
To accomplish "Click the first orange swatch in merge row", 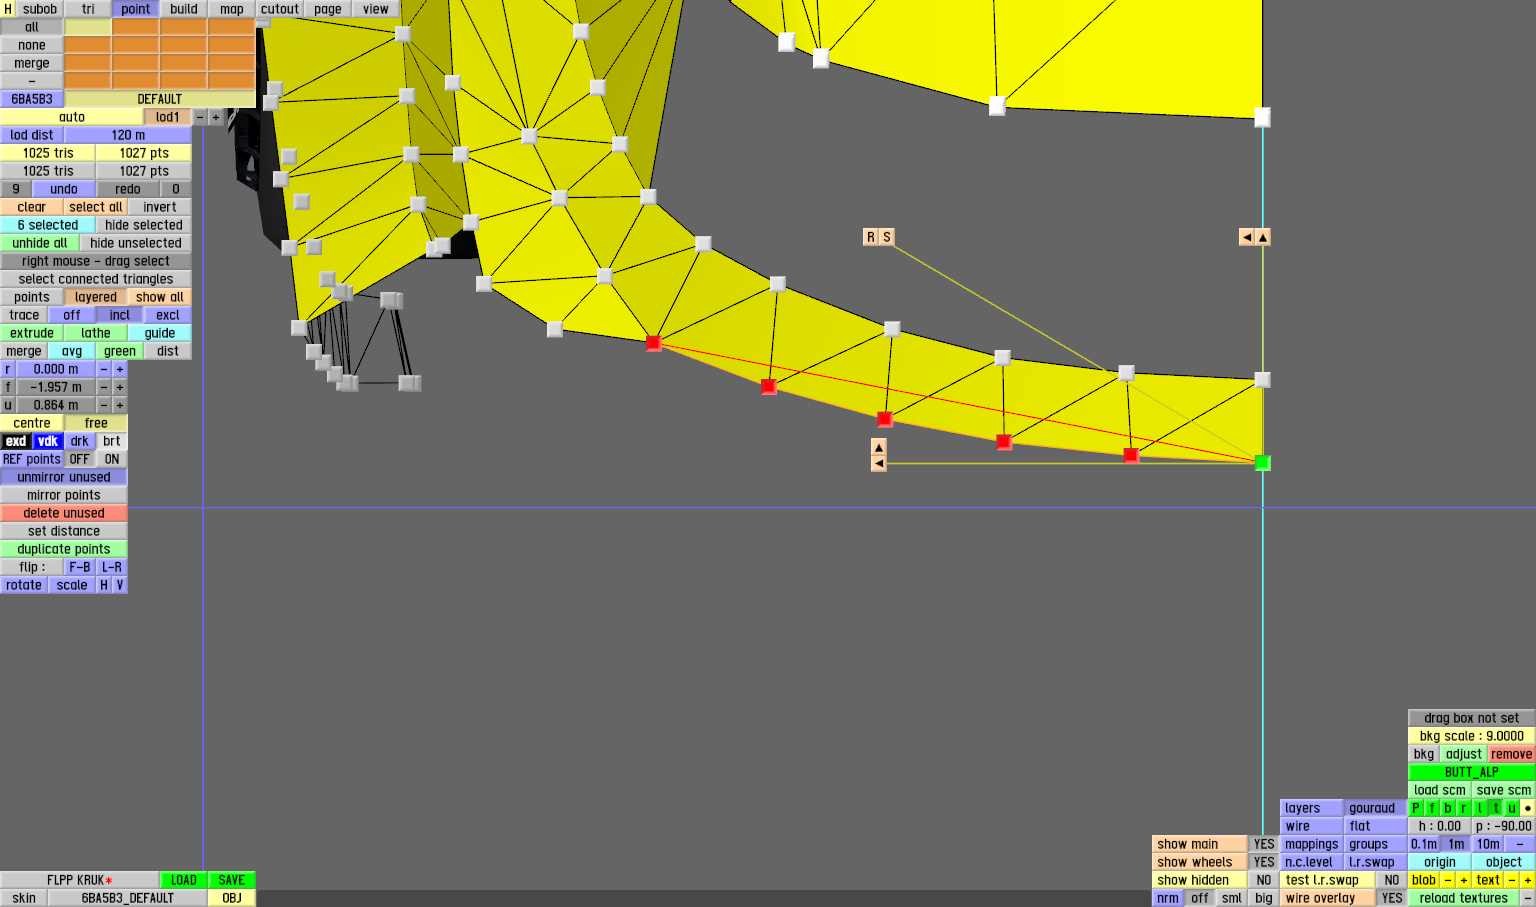I will [88, 63].
